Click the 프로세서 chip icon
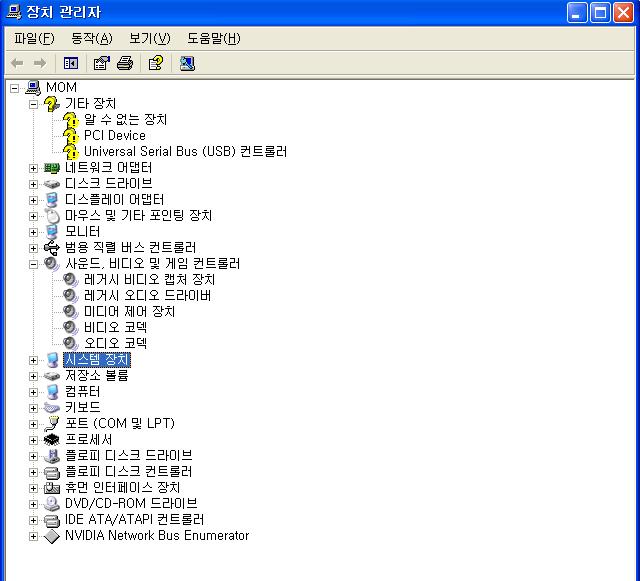 coord(52,440)
